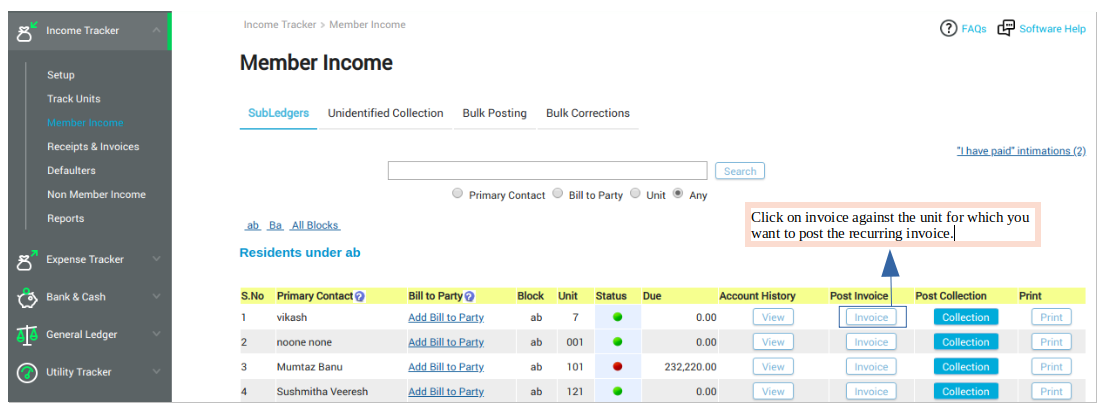Image resolution: width=1097 pixels, height=406 pixels.
Task: Click Add Bill to Party for Mumtaz Banu
Action: [x=446, y=367]
